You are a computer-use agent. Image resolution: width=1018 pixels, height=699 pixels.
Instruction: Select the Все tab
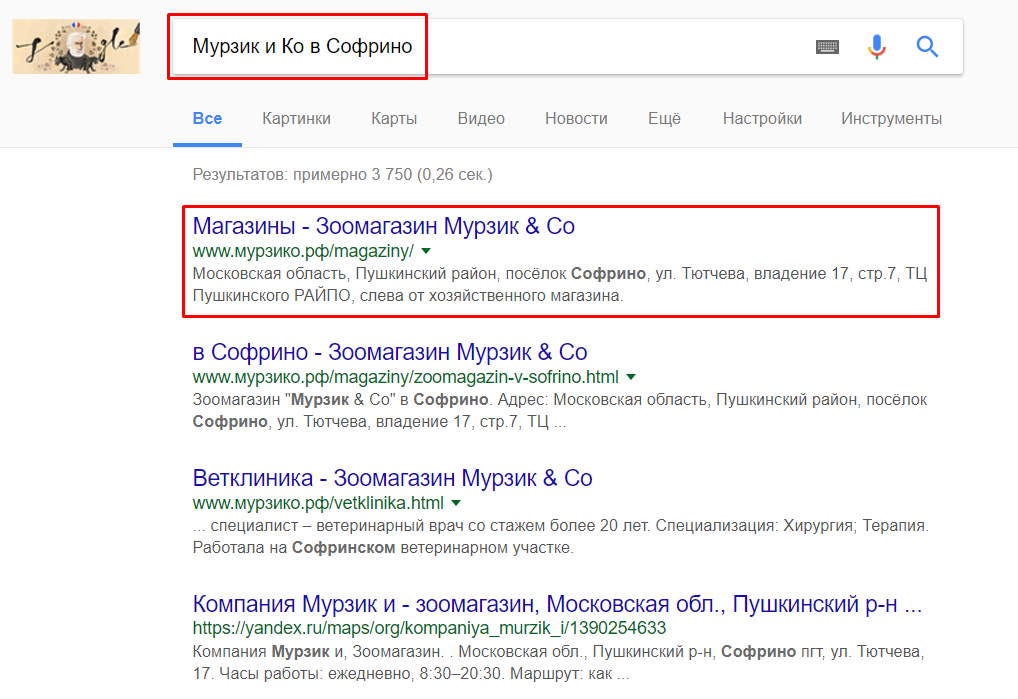click(207, 119)
